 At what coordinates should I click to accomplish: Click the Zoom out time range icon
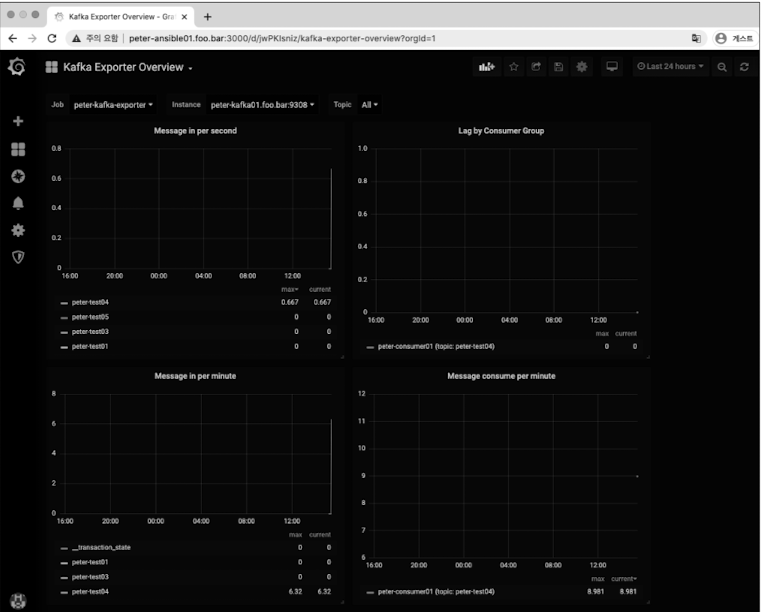722,67
